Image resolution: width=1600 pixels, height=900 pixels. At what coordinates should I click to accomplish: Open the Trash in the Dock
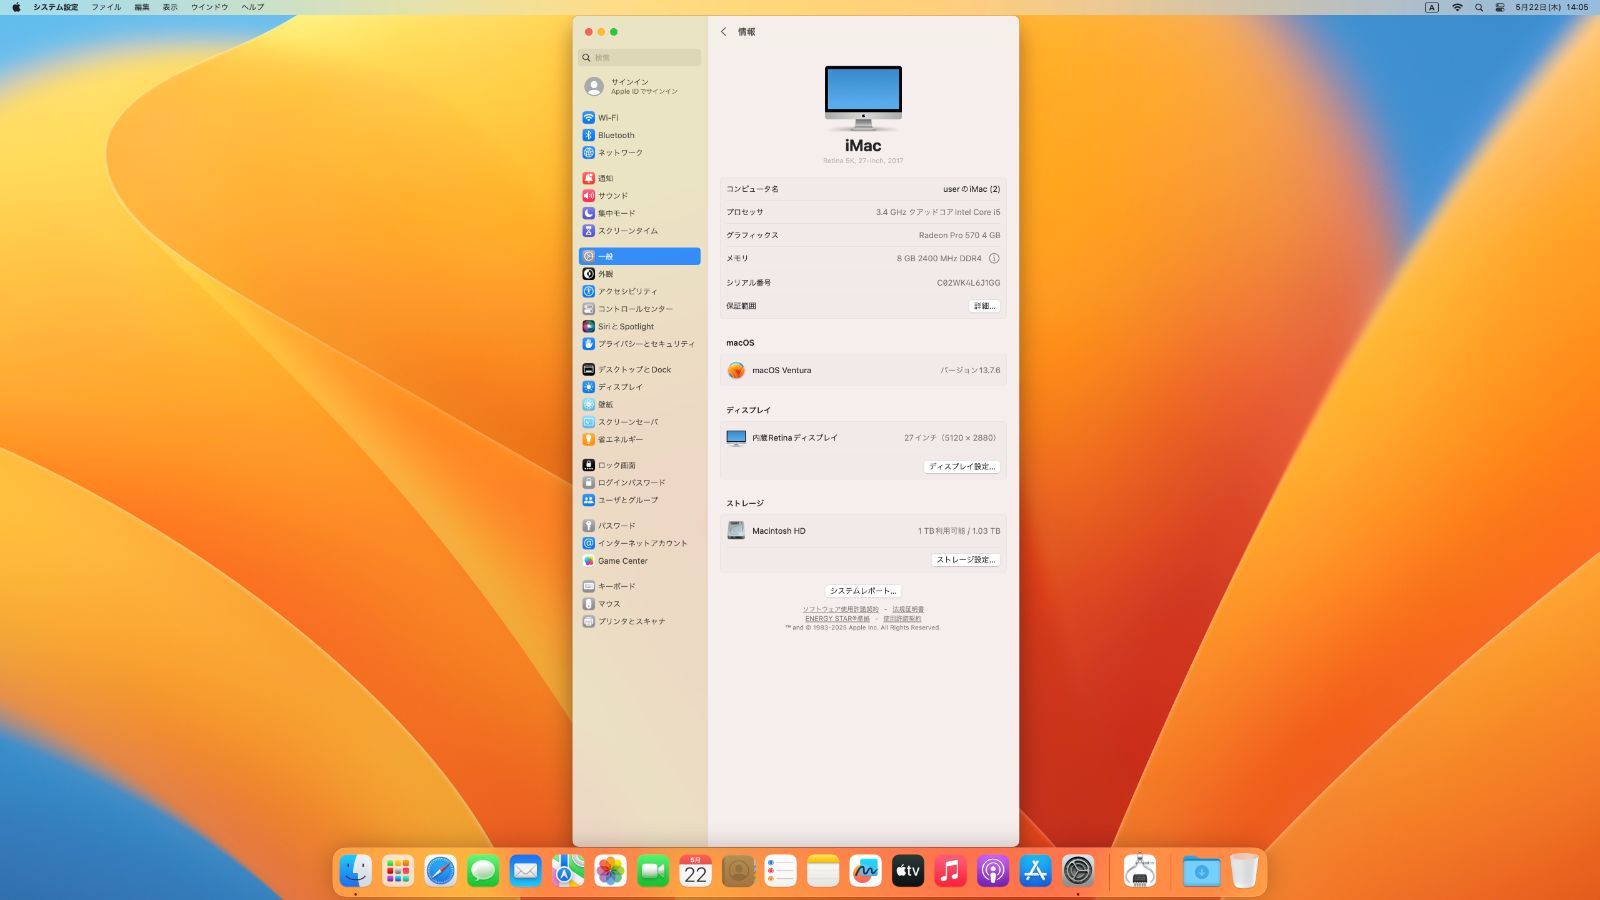click(1244, 871)
